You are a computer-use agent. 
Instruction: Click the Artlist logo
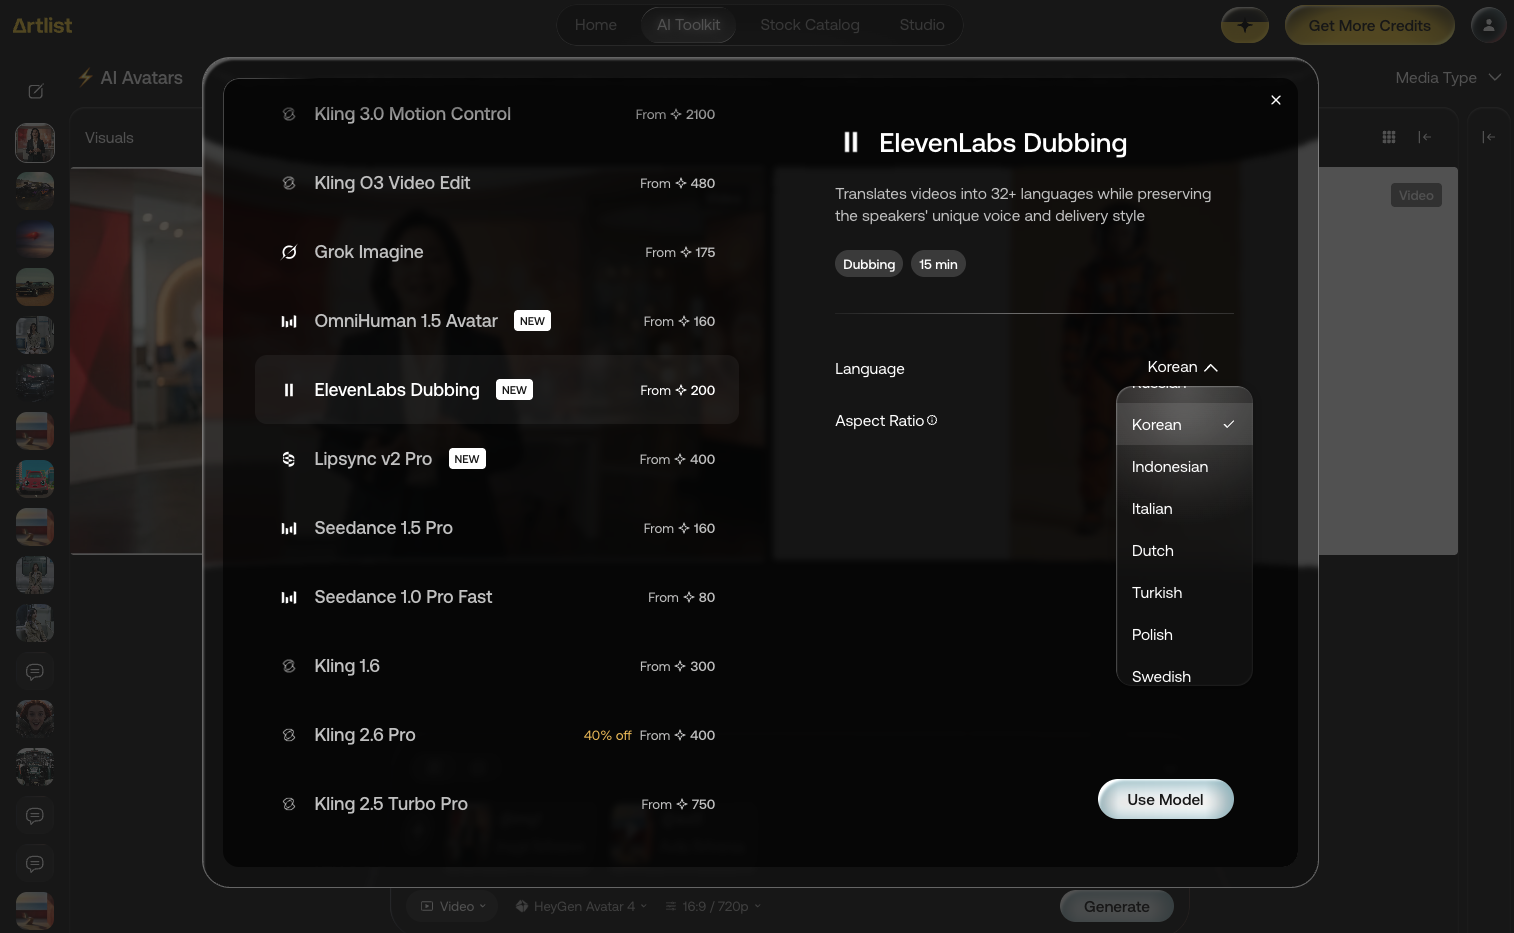[42, 25]
